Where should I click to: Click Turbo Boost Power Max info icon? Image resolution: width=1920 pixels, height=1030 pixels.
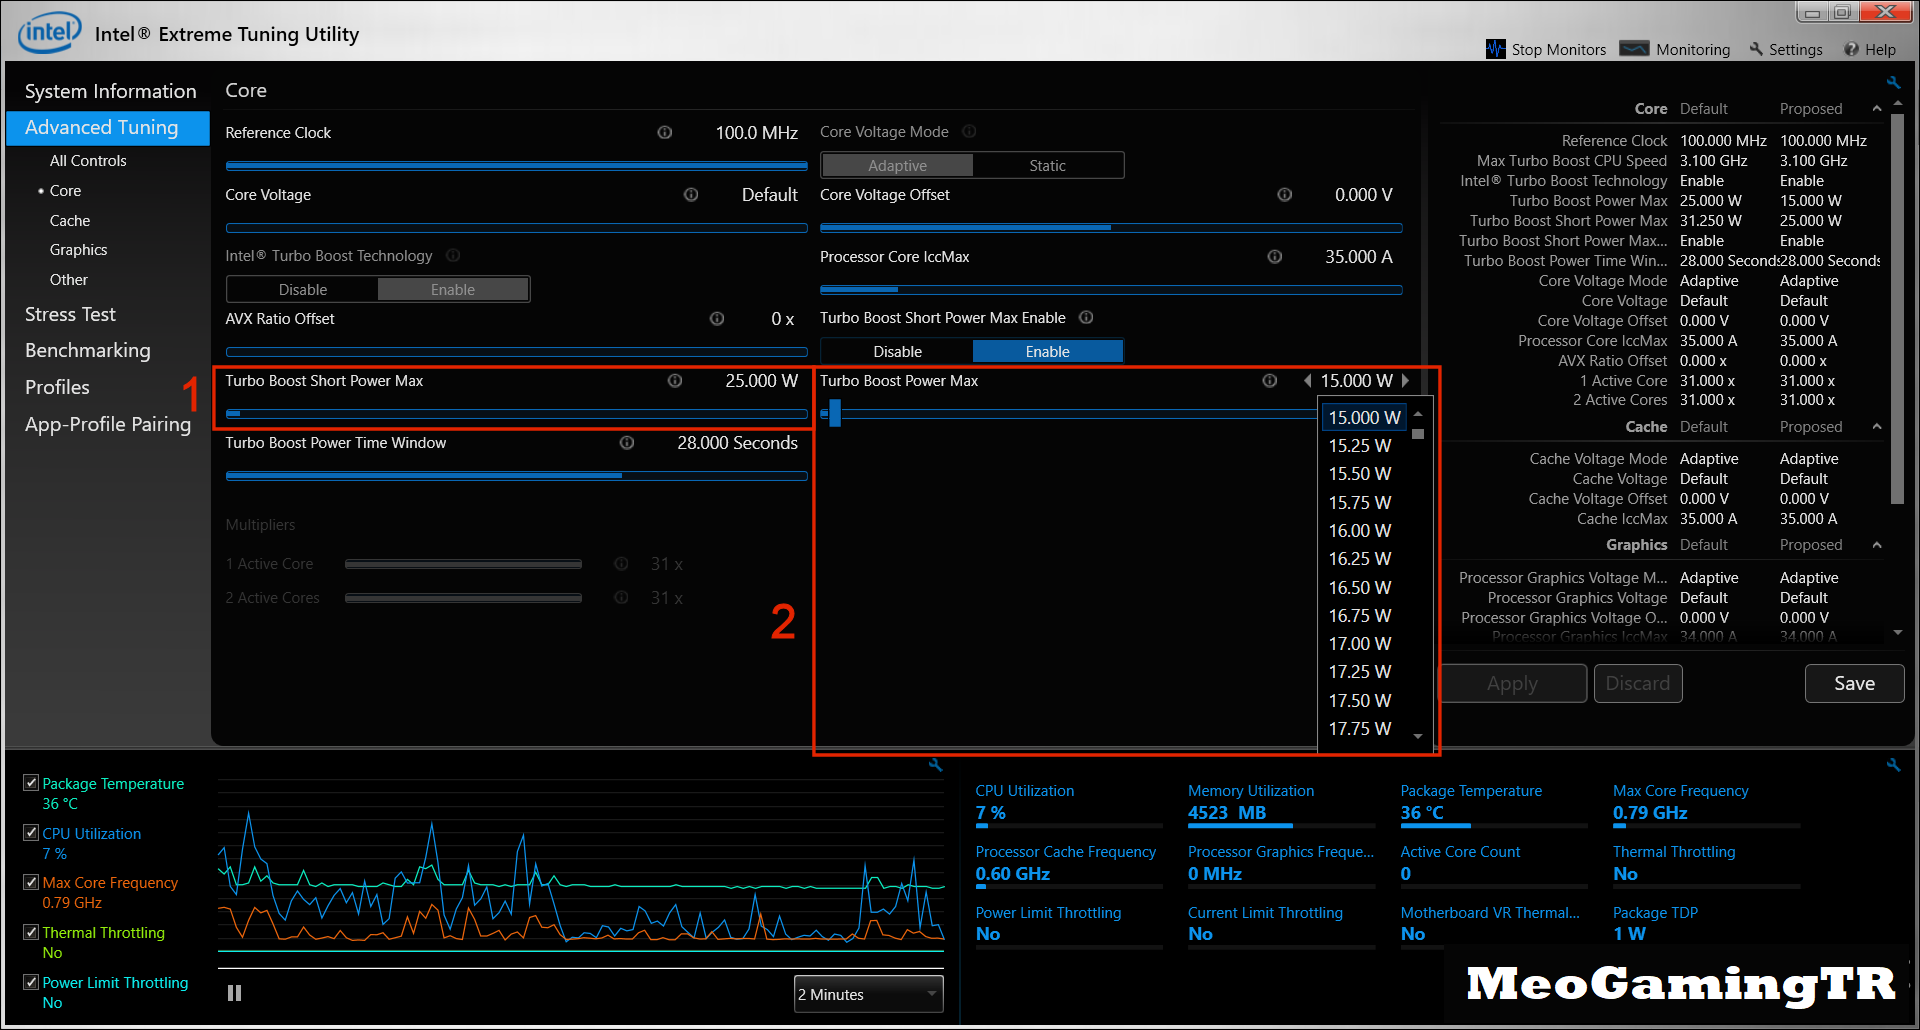tap(1270, 380)
